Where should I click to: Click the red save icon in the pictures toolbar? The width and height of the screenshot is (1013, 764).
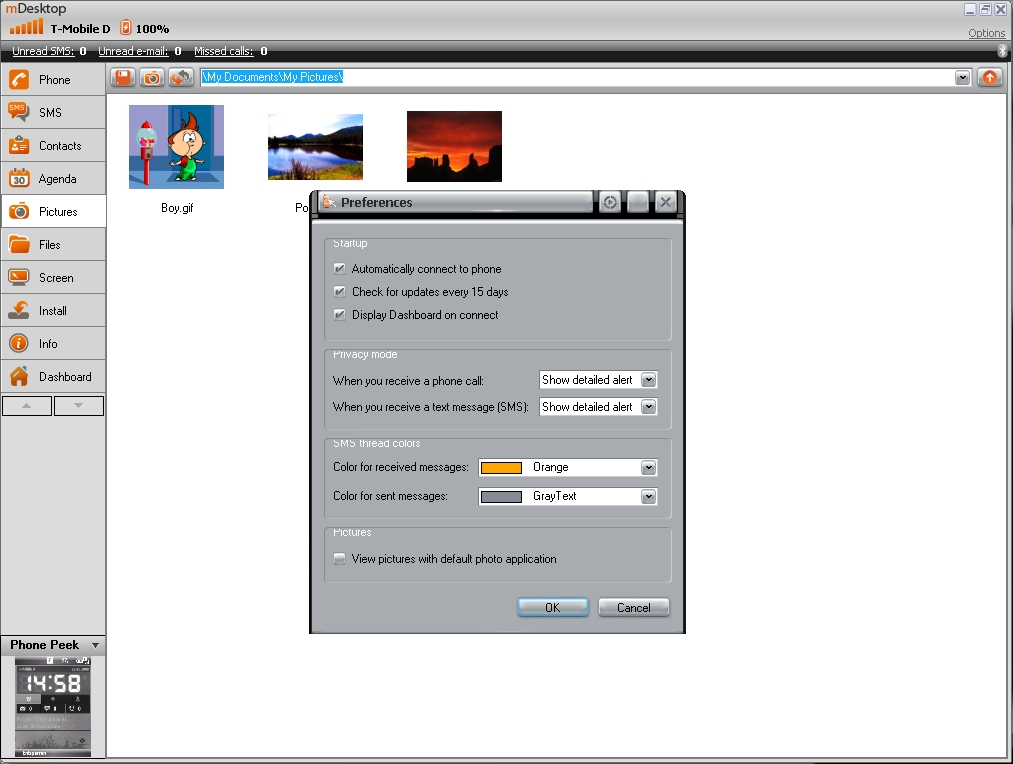123,77
